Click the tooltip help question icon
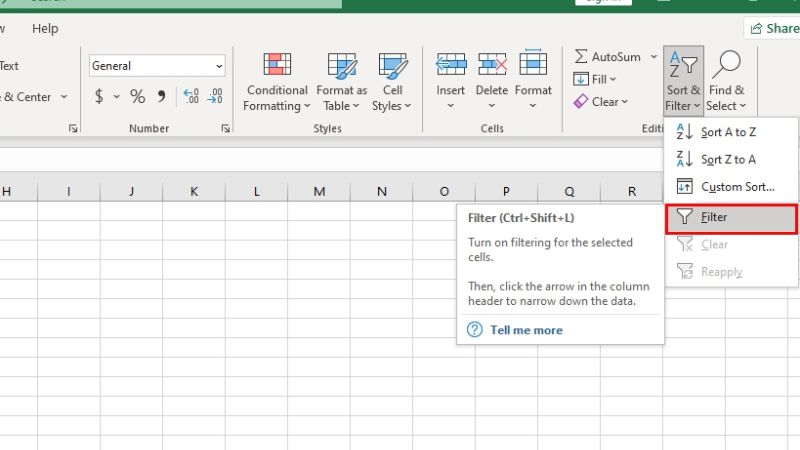Image resolution: width=800 pixels, height=450 pixels. point(474,330)
